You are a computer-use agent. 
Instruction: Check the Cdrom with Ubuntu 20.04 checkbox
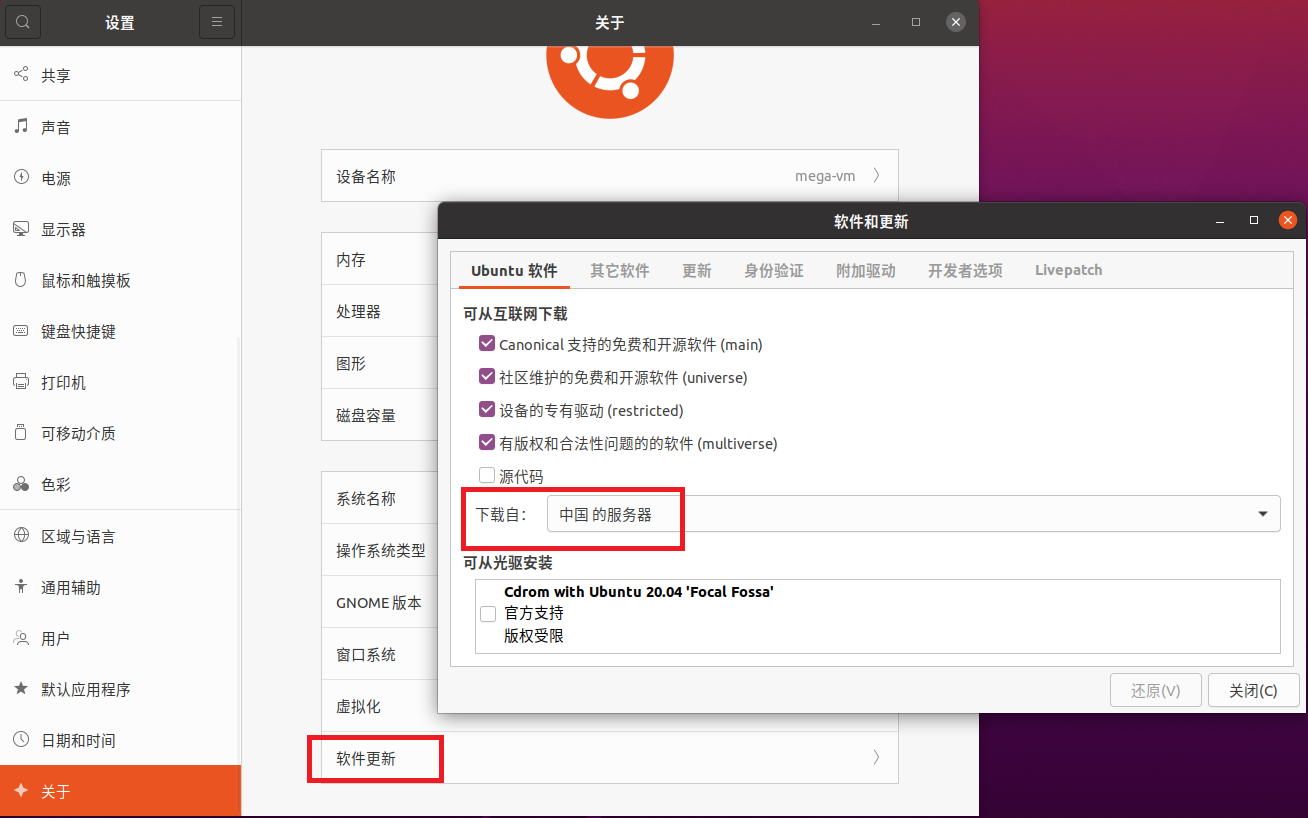tap(488, 614)
